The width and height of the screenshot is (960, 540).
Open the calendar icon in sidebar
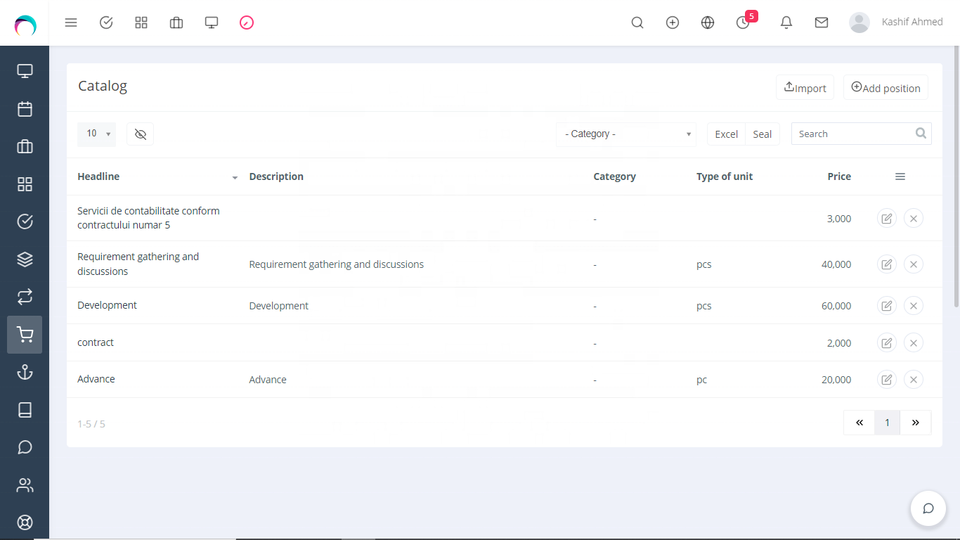25,109
